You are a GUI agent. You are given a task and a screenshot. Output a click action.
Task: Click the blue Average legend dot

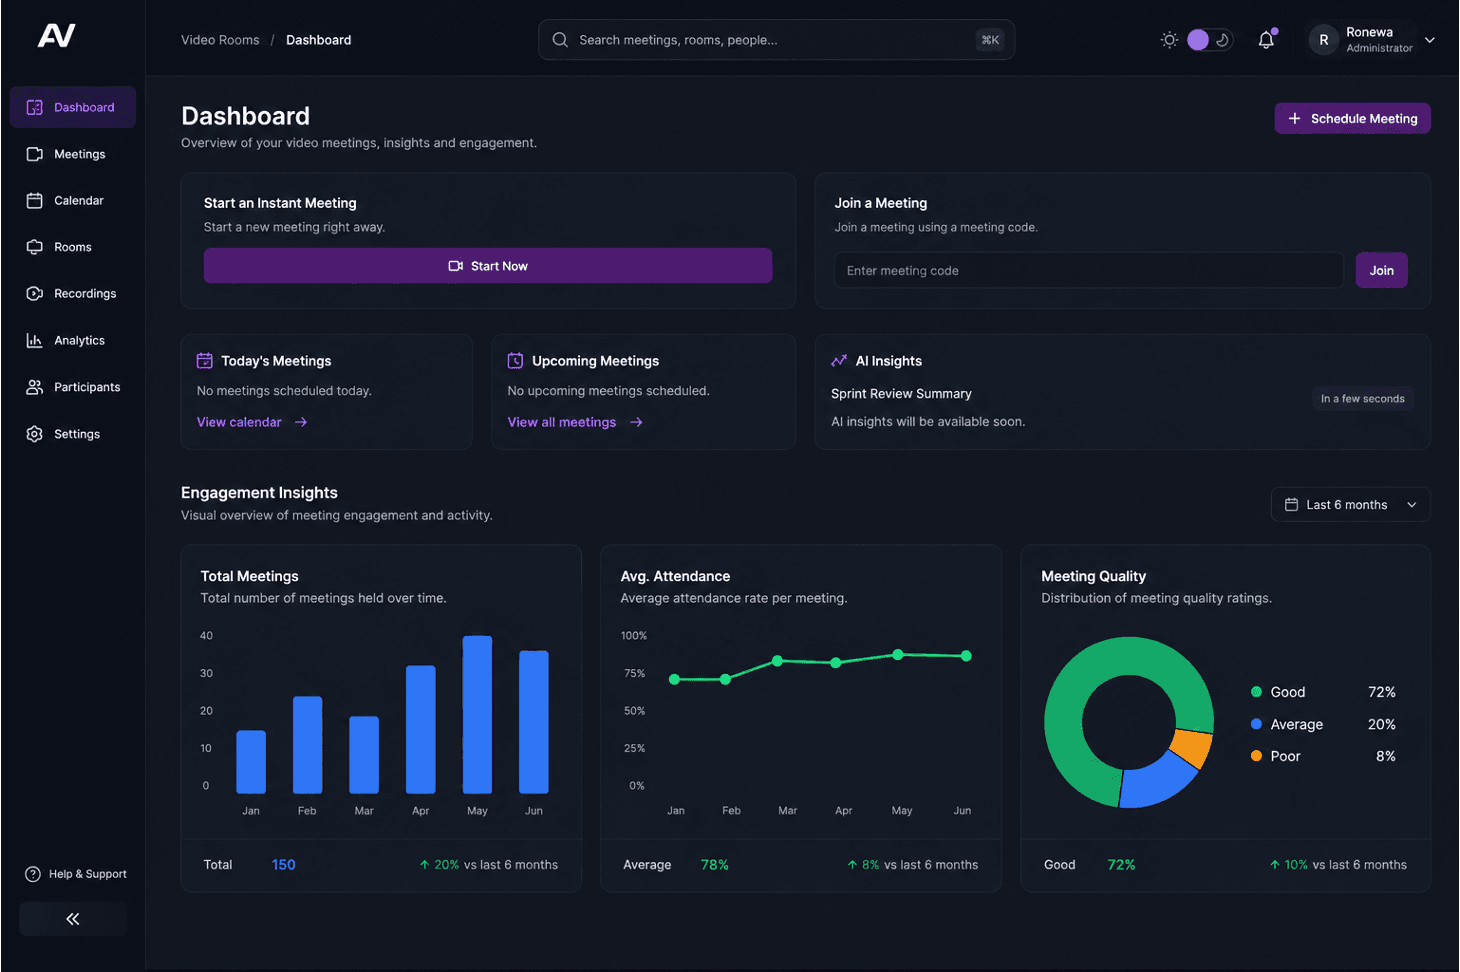pyautogui.click(x=1256, y=724)
